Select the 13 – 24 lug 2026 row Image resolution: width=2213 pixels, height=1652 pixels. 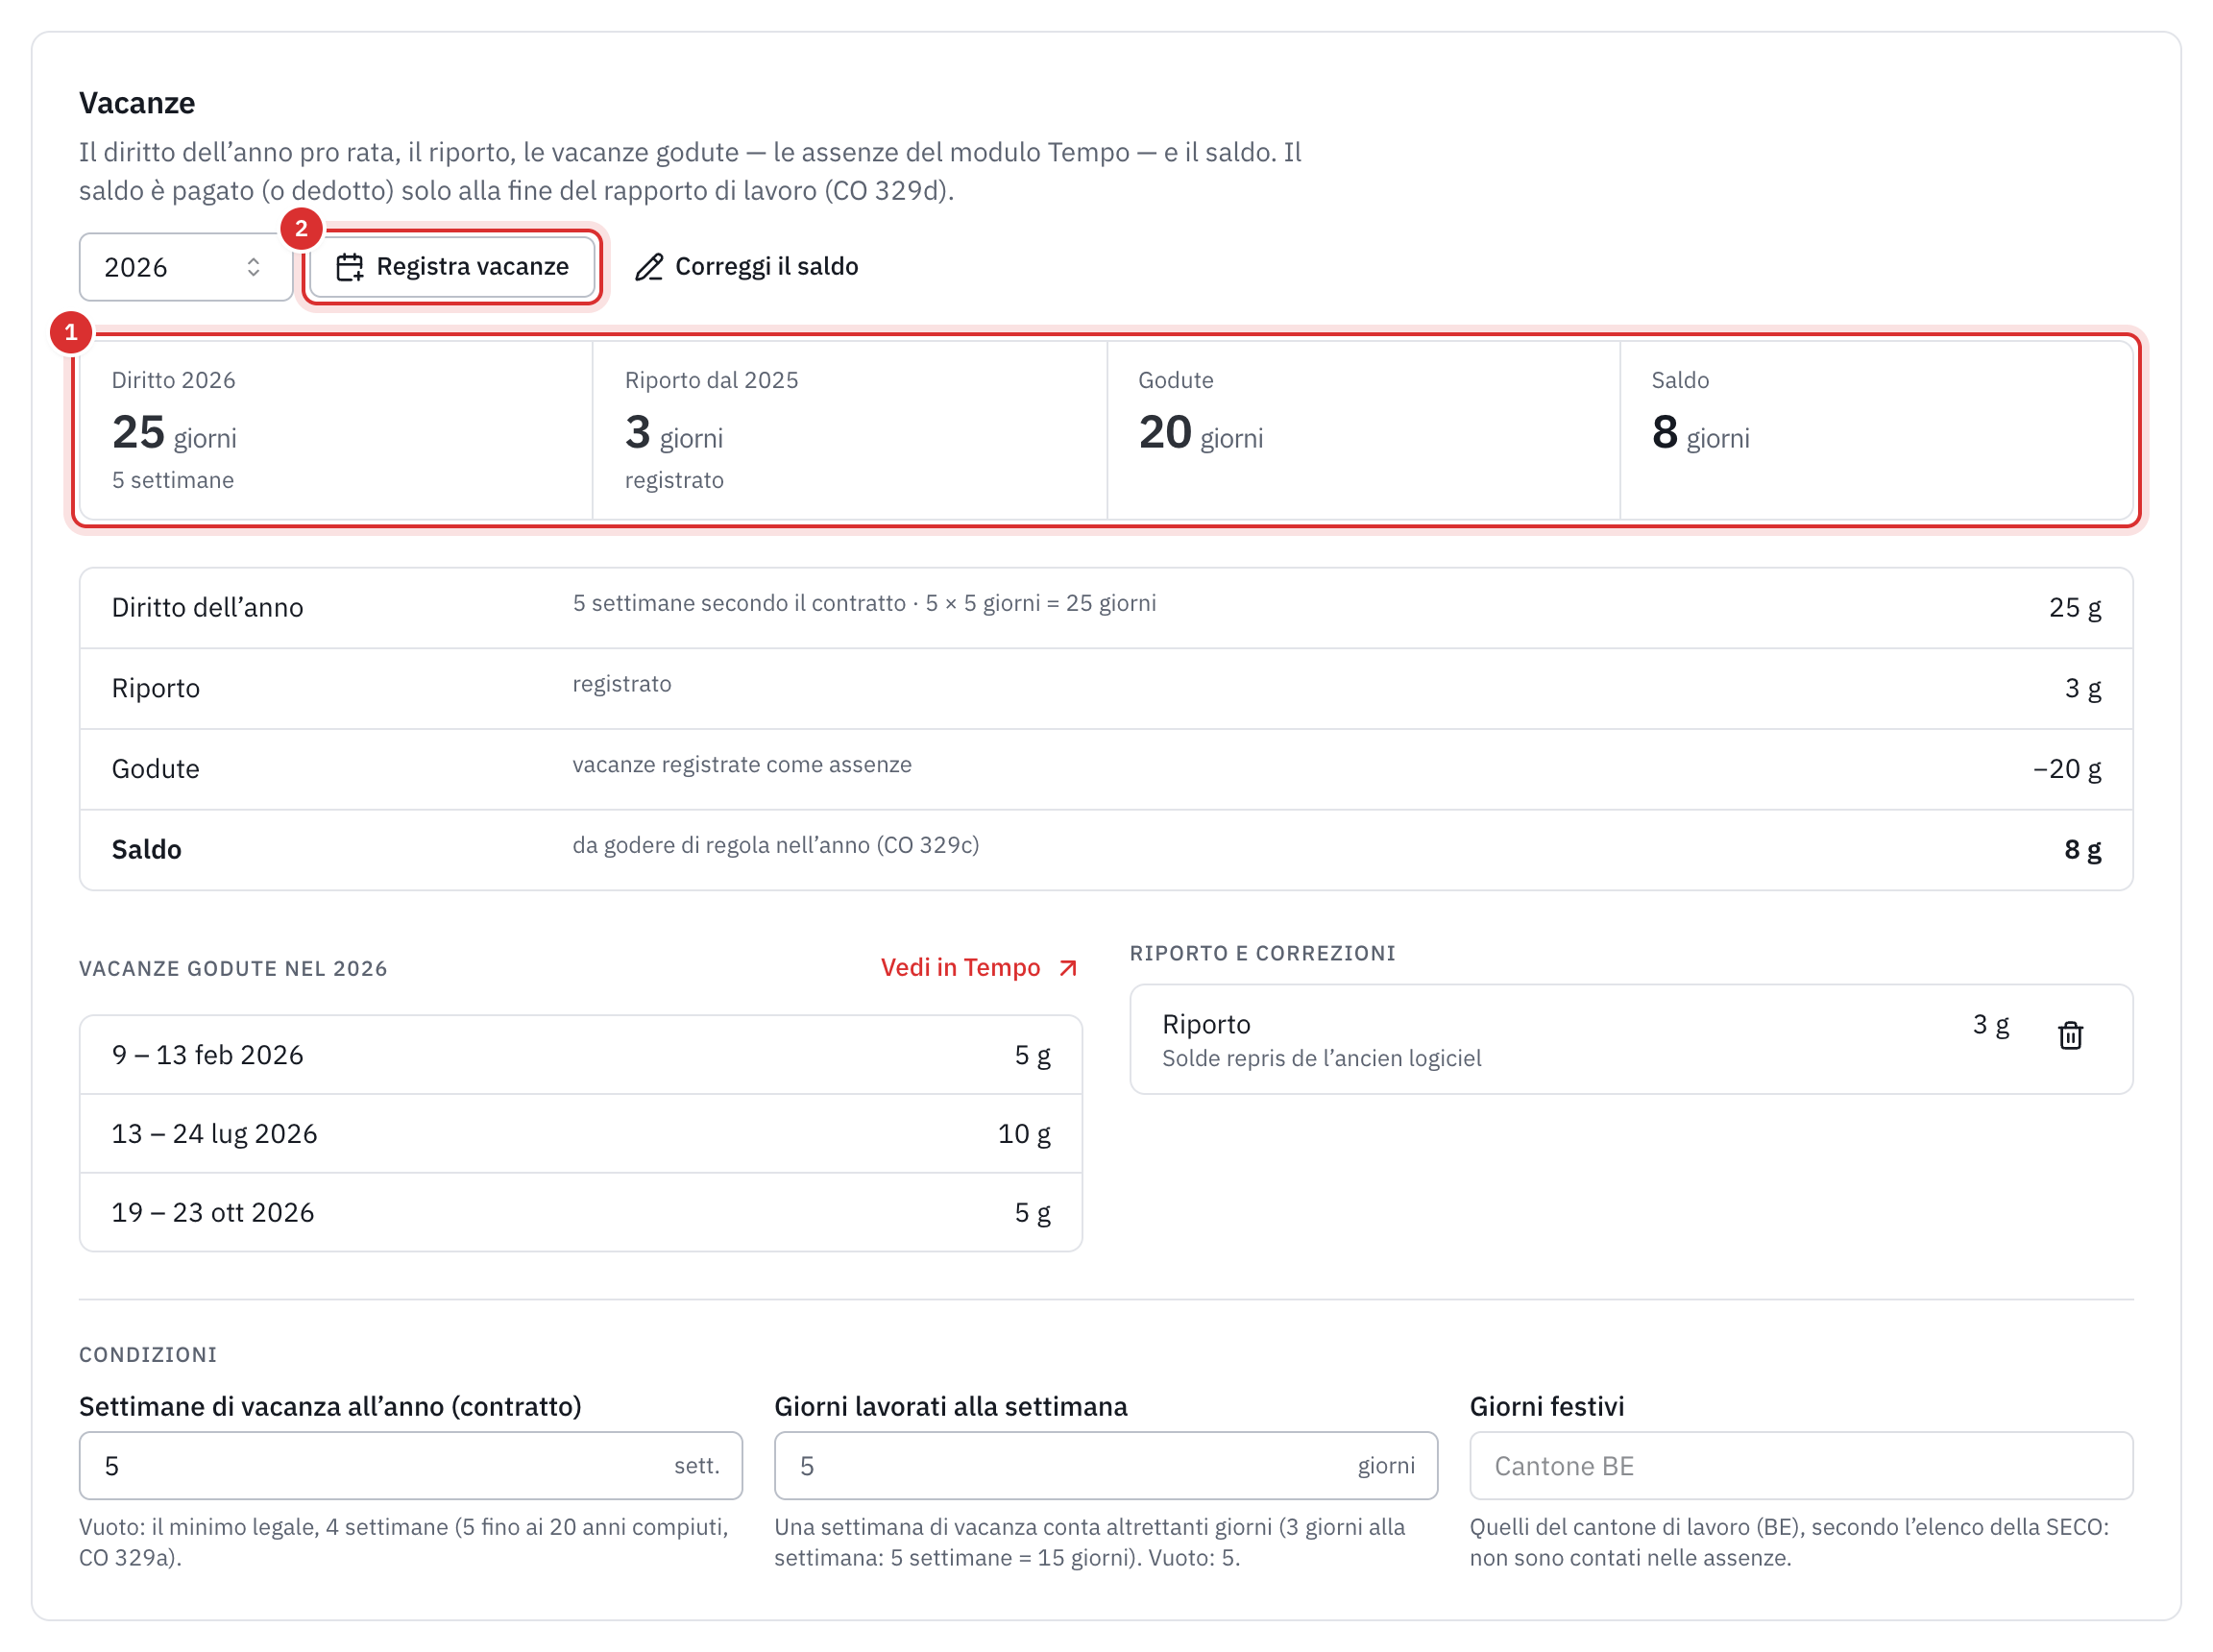(x=581, y=1133)
